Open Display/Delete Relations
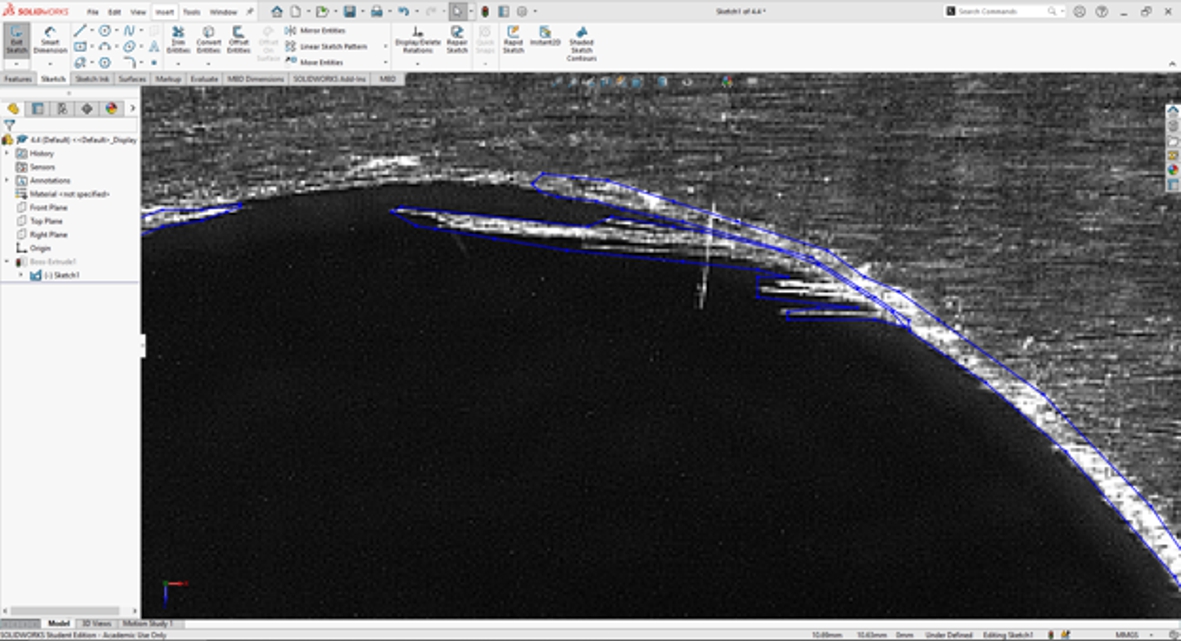Image resolution: width=1181 pixels, height=641 pixels. pos(417,40)
